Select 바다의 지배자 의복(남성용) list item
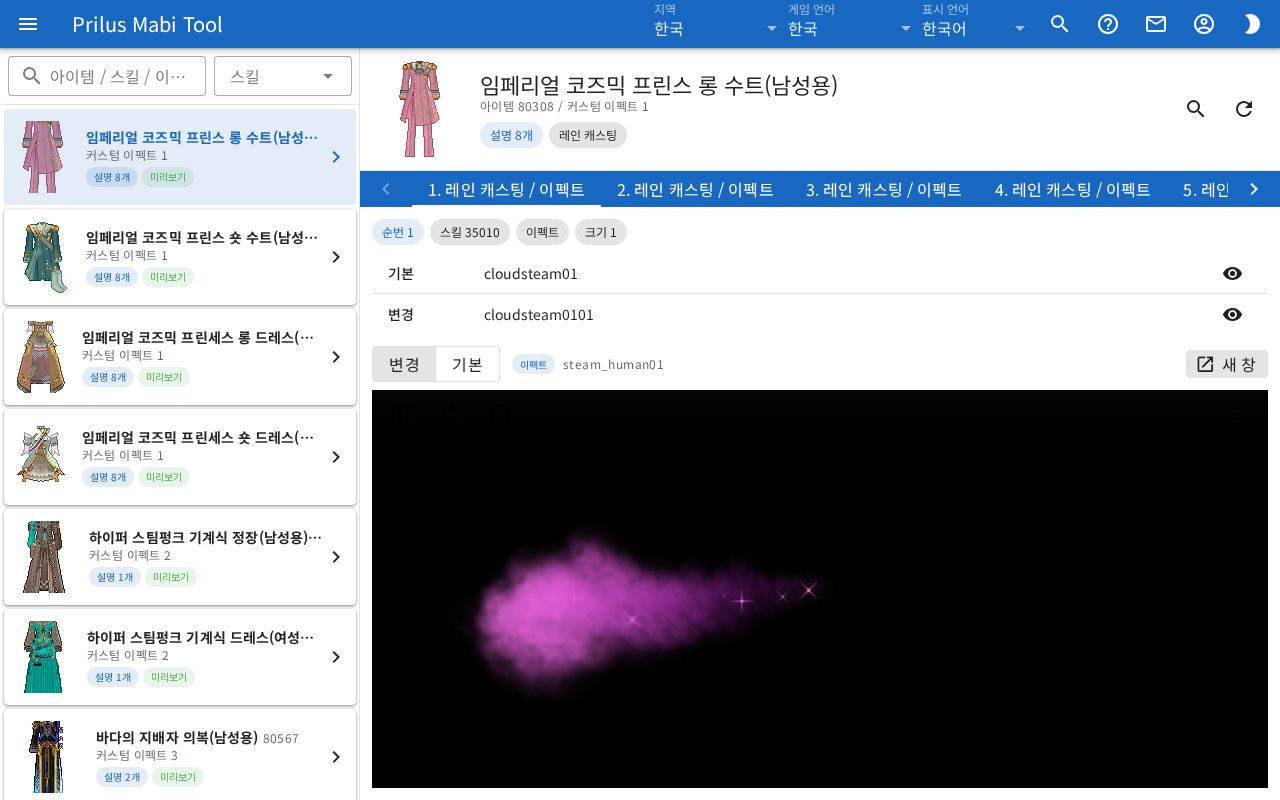This screenshot has width=1280, height=800. 180,754
